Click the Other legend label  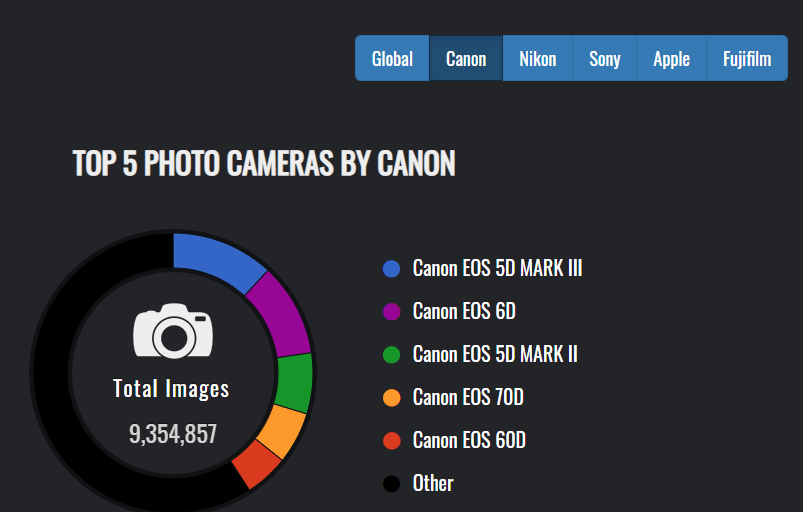[x=433, y=483]
